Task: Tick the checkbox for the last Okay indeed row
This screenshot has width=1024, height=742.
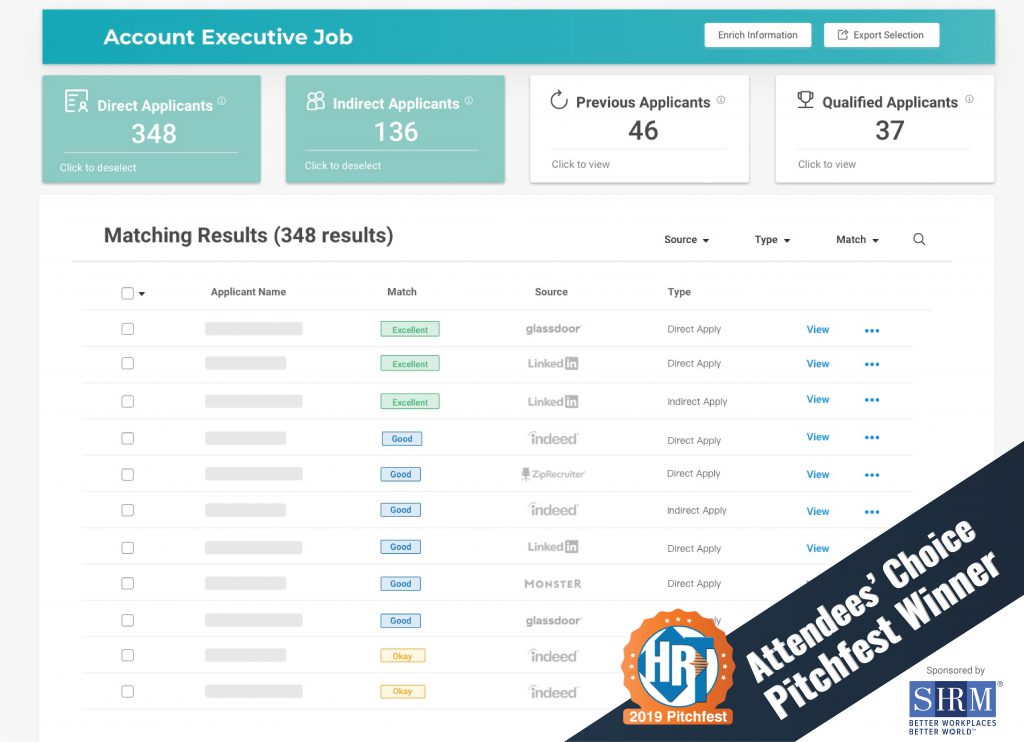Action: (127, 691)
